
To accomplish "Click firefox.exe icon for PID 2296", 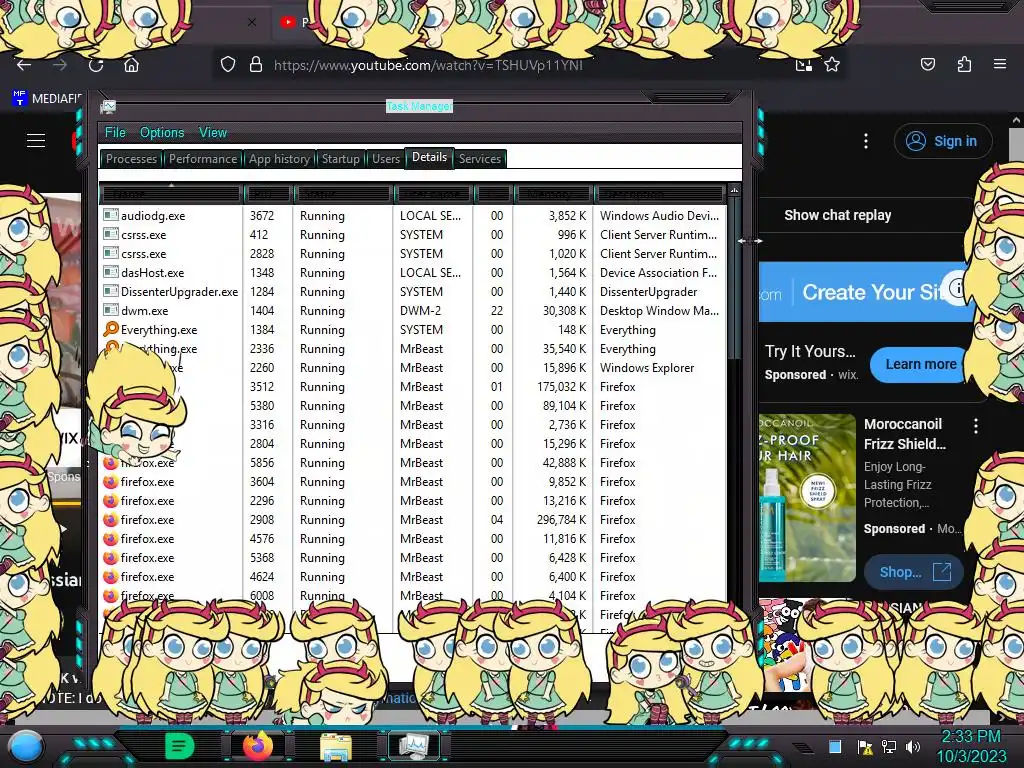I will [x=110, y=500].
